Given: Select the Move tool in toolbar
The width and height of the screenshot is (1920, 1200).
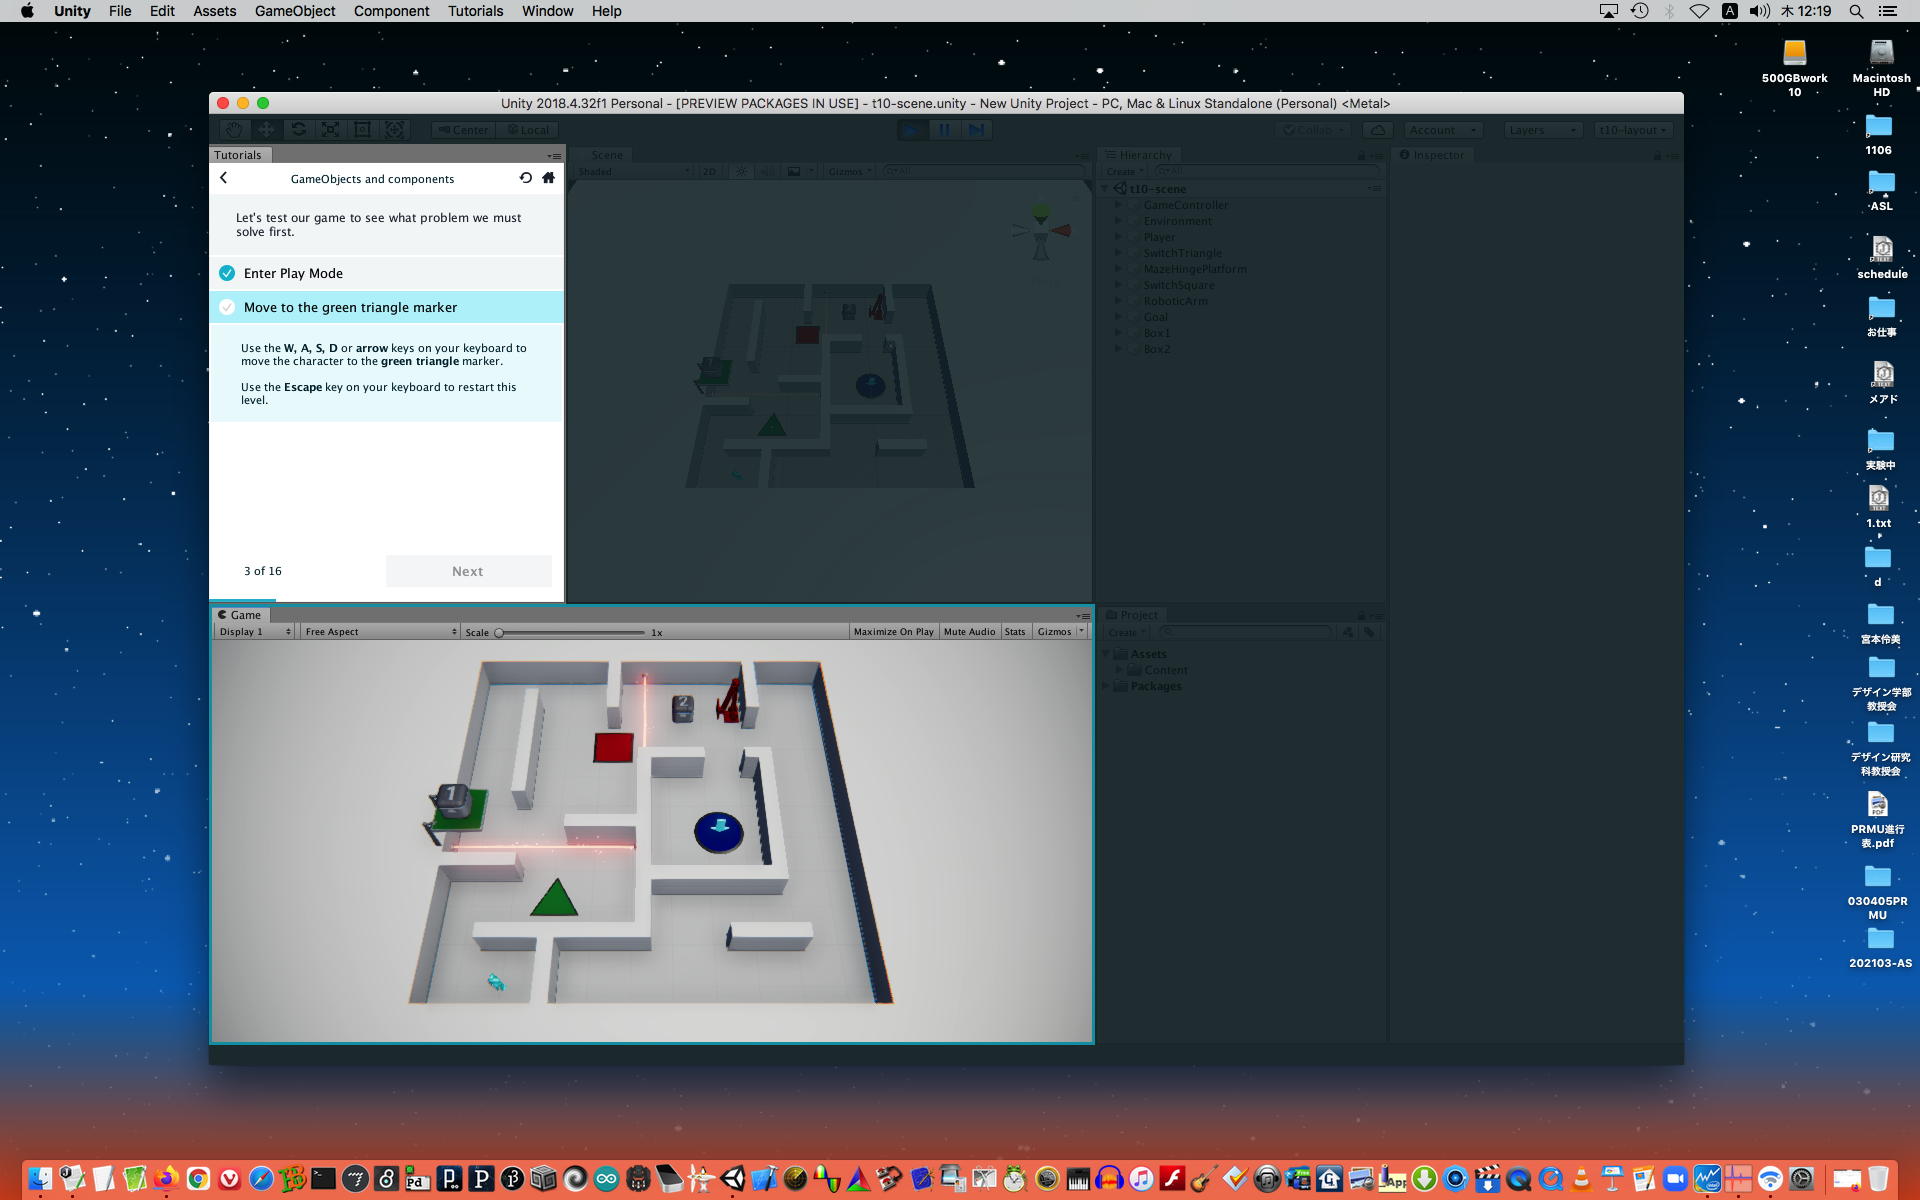Looking at the screenshot, I should tap(266, 130).
